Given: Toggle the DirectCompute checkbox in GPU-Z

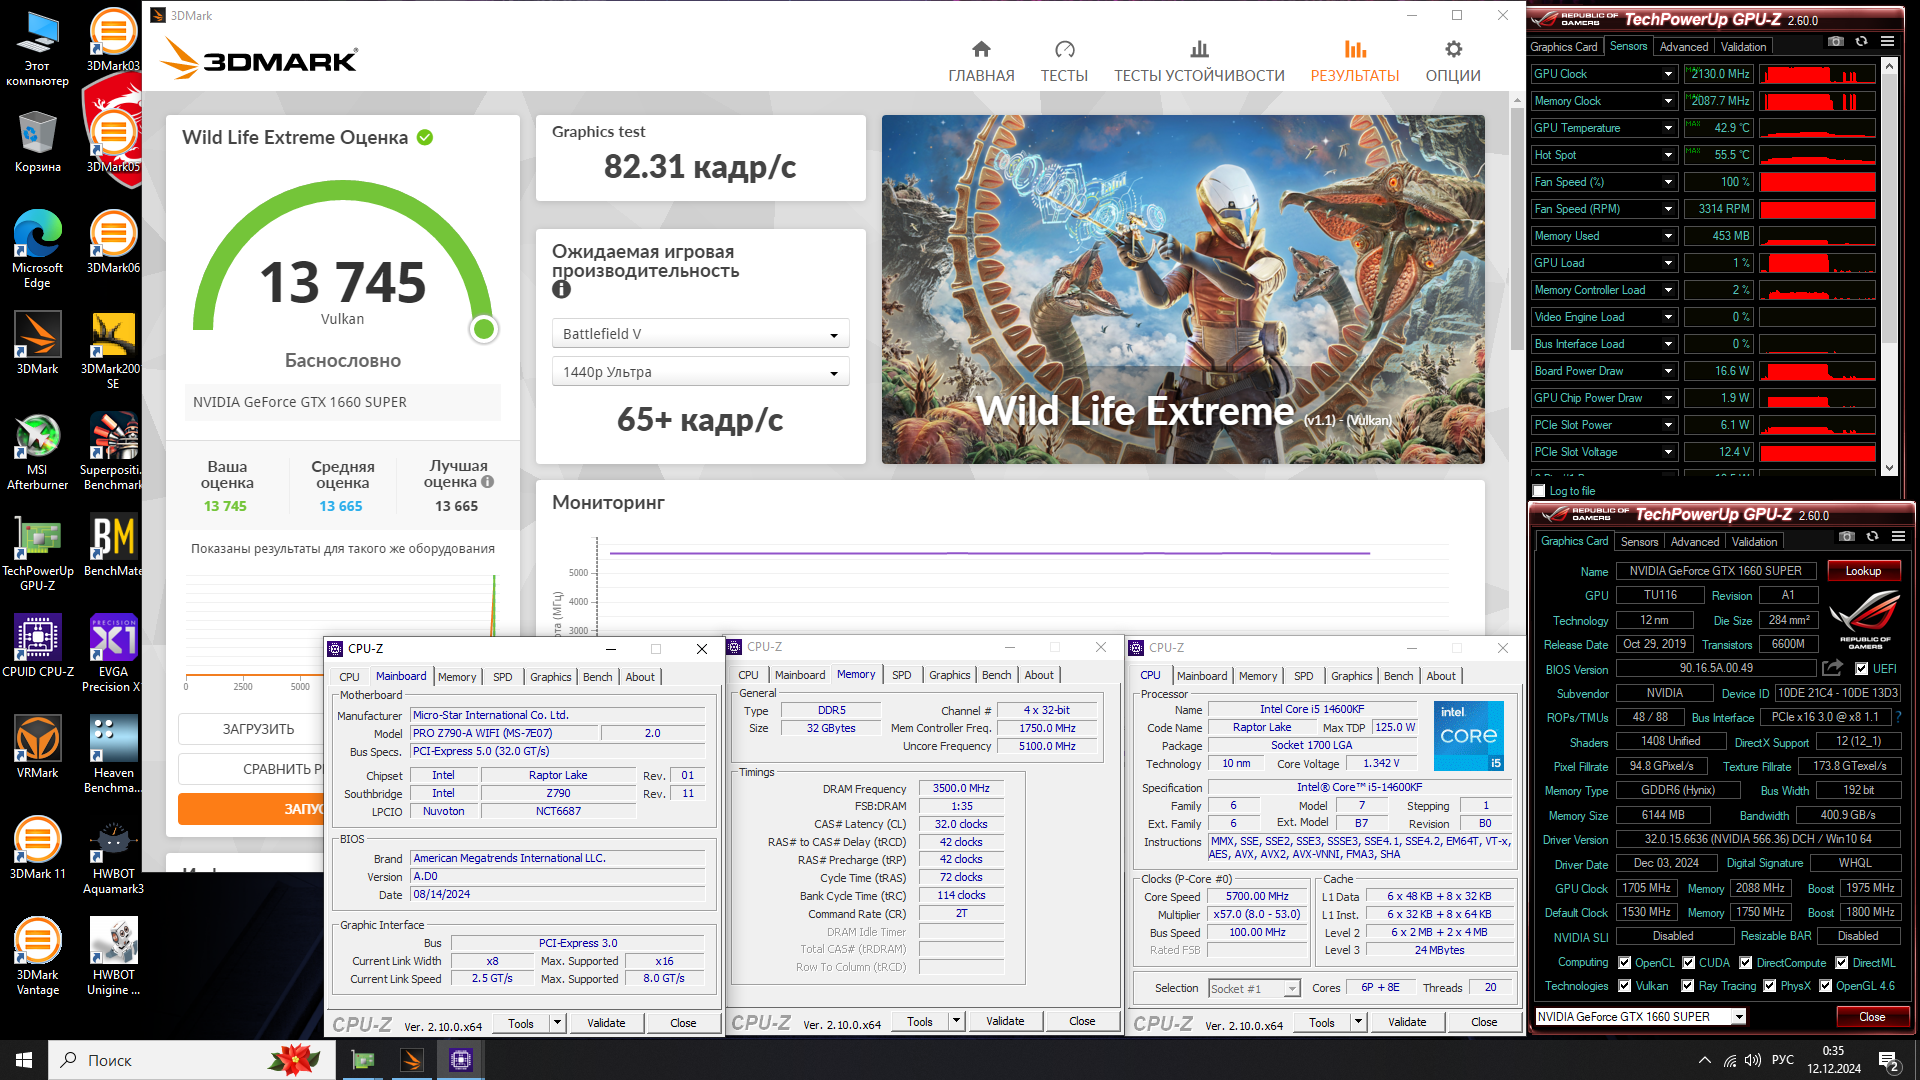Looking at the screenshot, I should (x=1745, y=963).
